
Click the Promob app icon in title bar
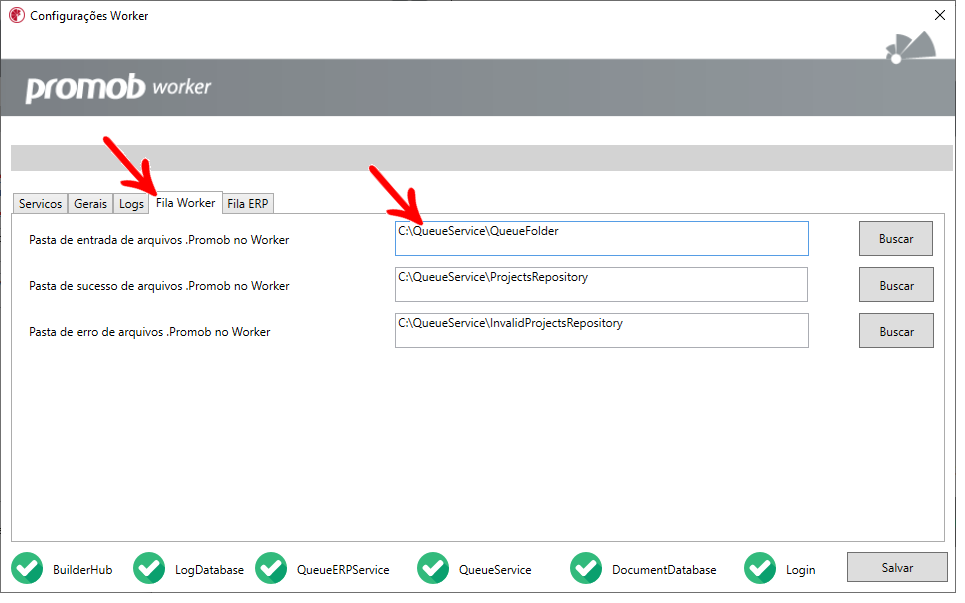click(17, 16)
